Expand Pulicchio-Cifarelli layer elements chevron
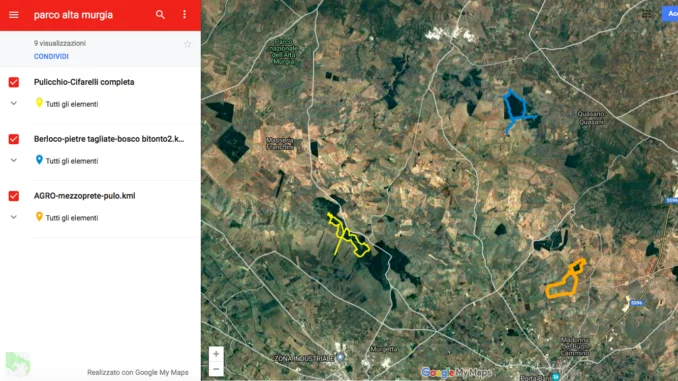The image size is (678, 381). (14, 103)
